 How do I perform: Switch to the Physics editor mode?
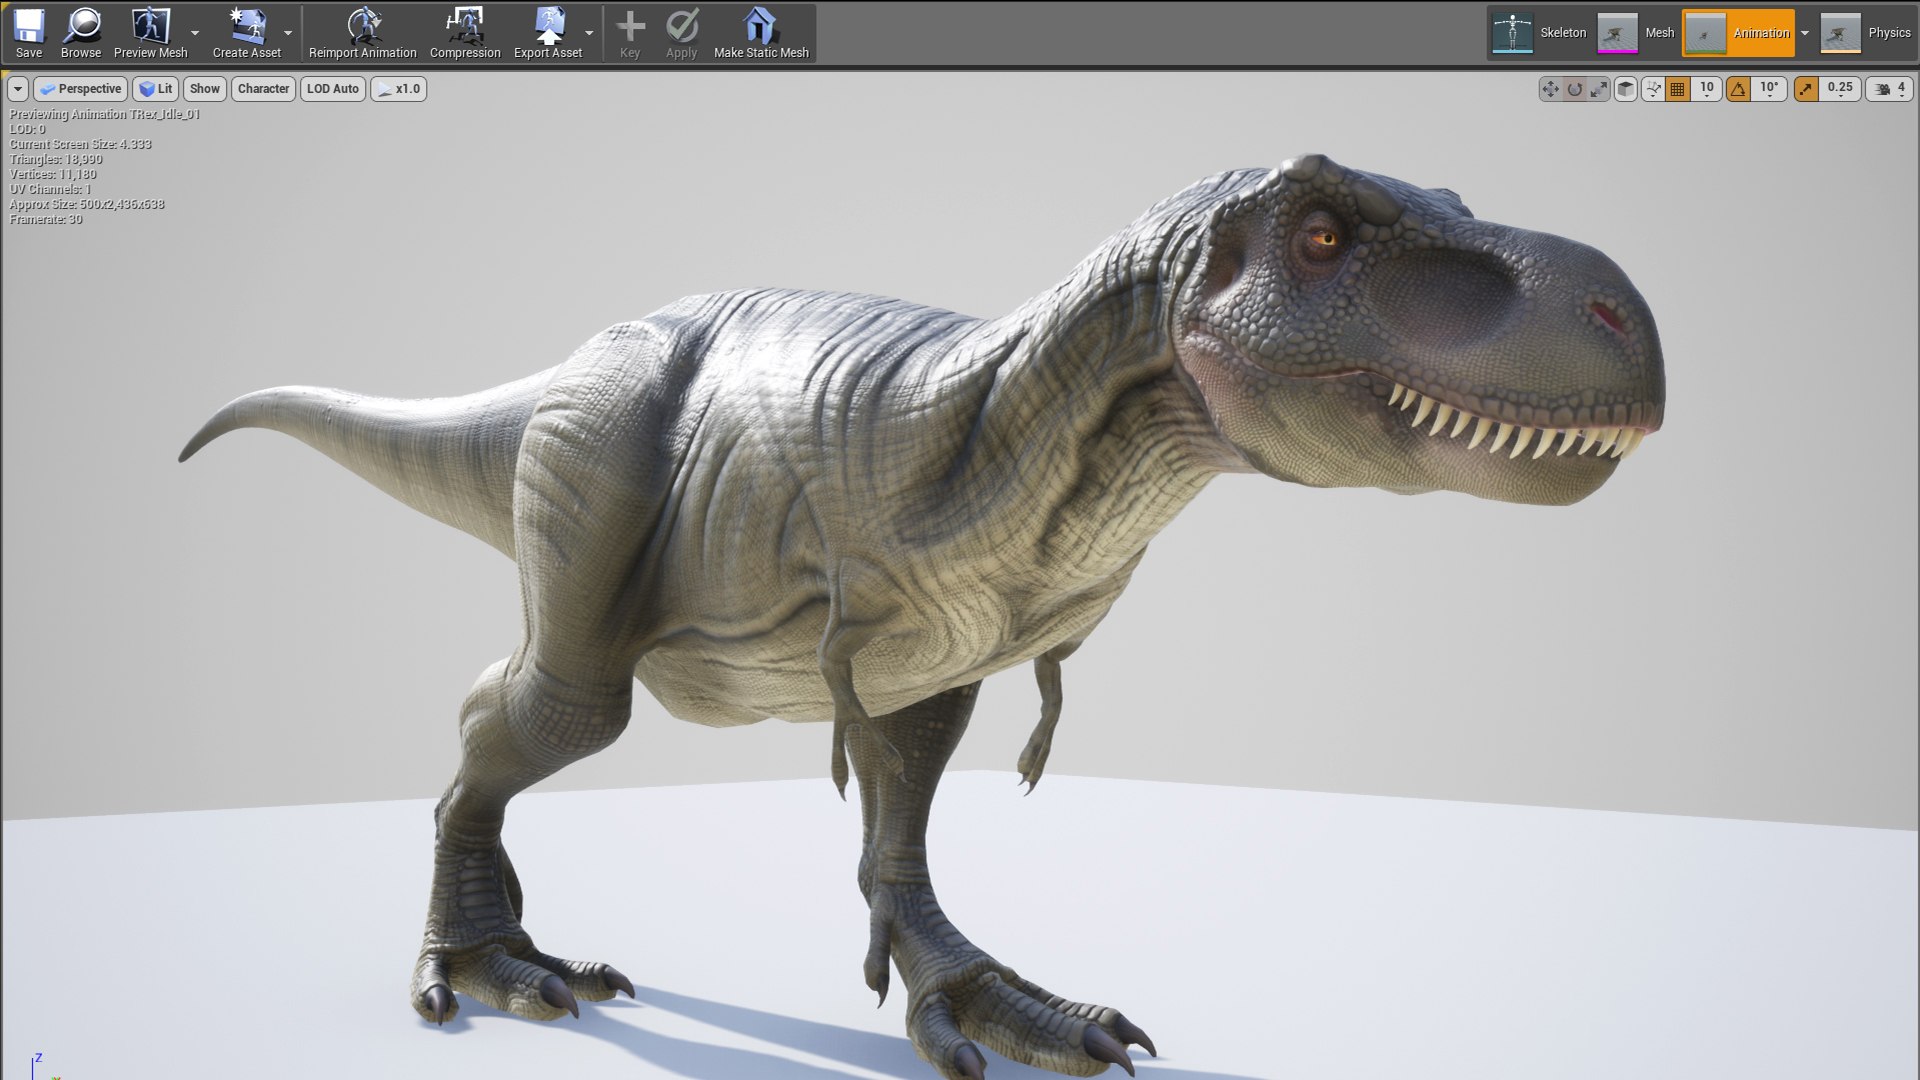(1866, 33)
